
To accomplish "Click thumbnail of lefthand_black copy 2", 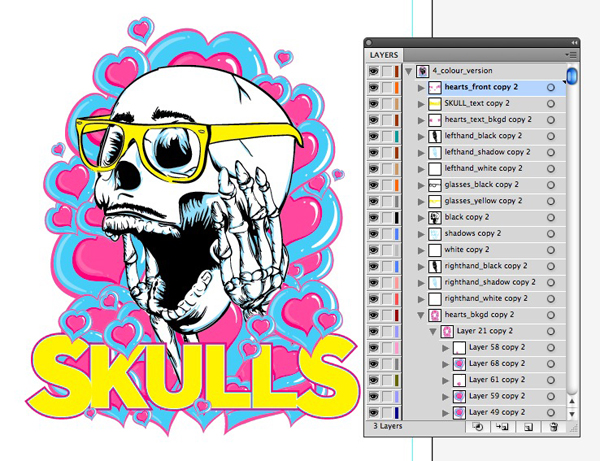I will 435,136.
